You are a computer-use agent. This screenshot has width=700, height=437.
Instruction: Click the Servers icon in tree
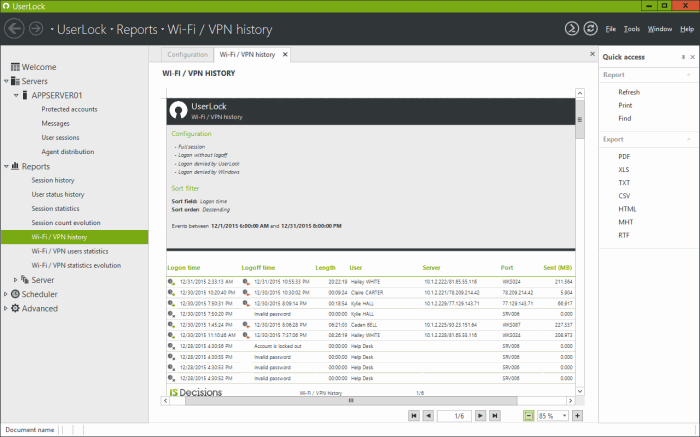(15, 81)
